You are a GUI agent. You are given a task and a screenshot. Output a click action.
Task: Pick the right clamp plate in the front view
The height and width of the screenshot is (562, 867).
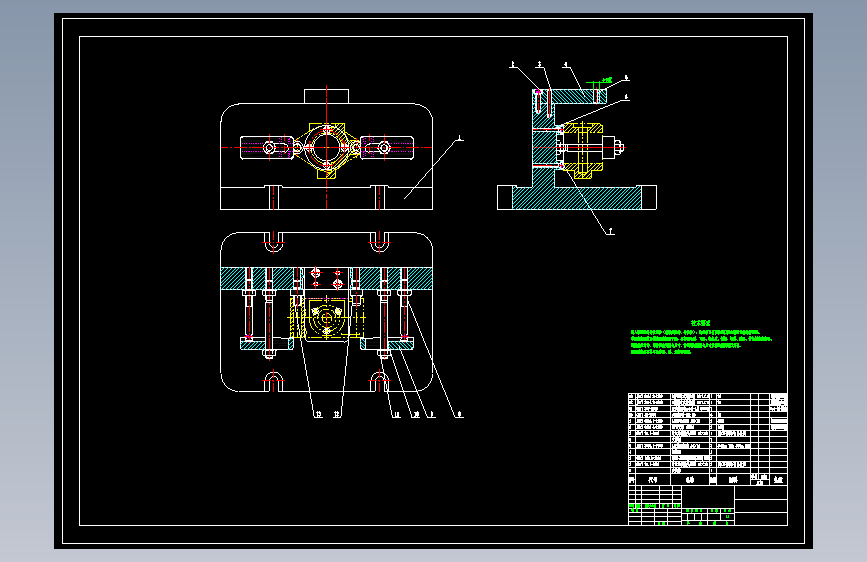387,148
